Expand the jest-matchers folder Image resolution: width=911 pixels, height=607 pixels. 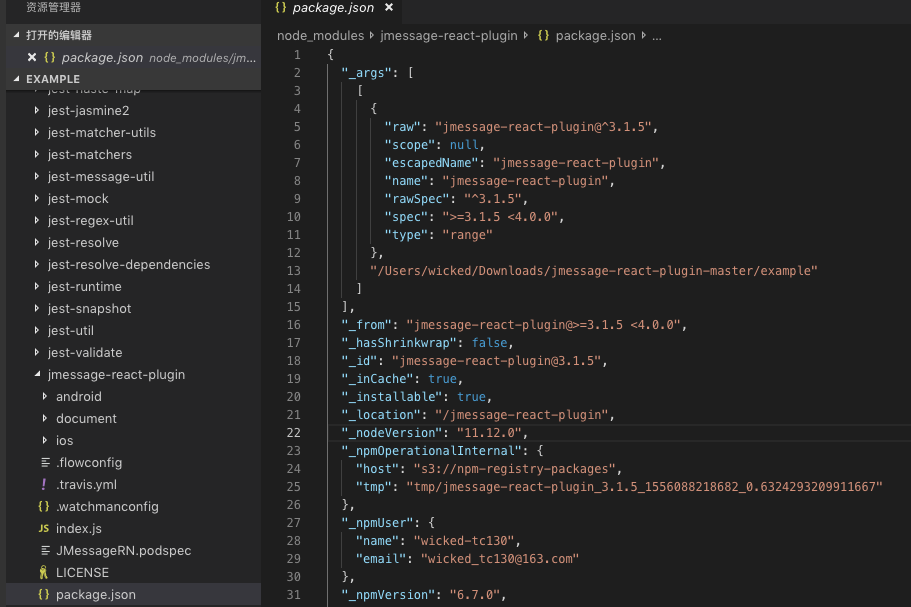(x=37, y=155)
